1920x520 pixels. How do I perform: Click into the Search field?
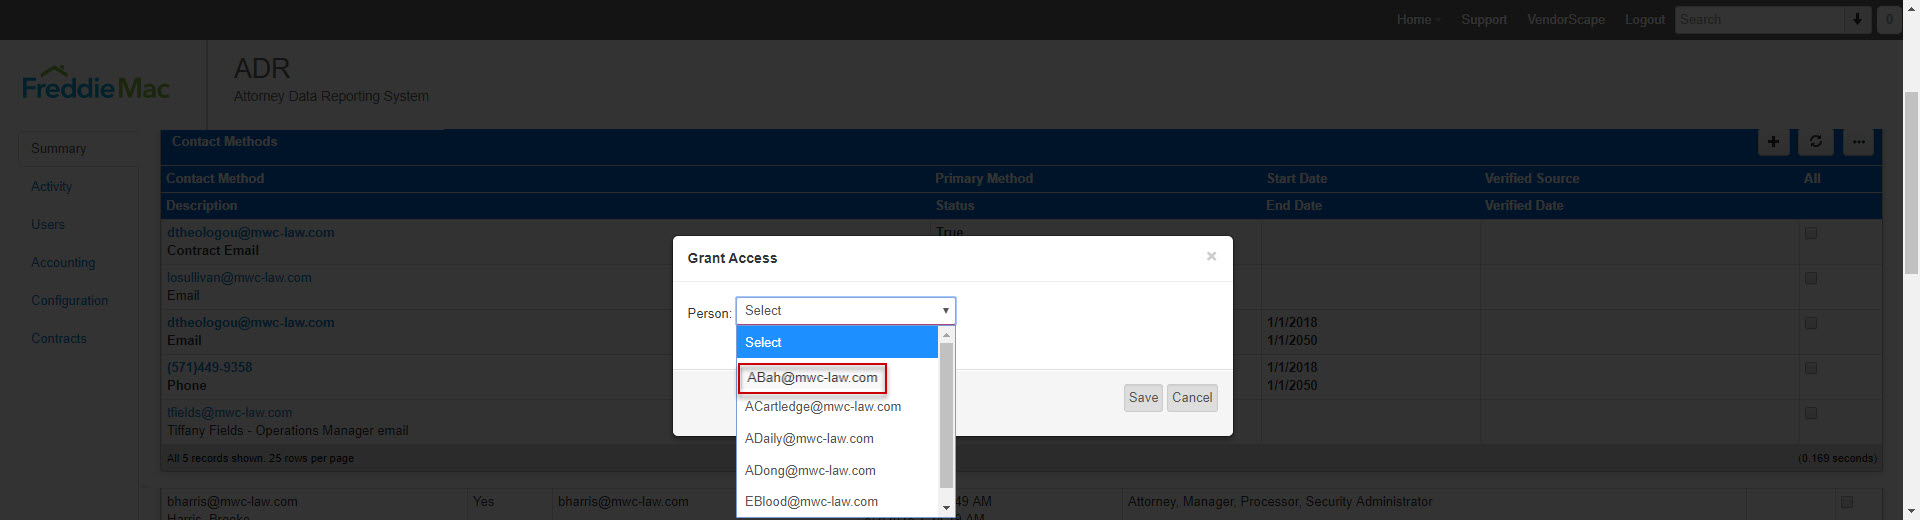(x=1760, y=19)
